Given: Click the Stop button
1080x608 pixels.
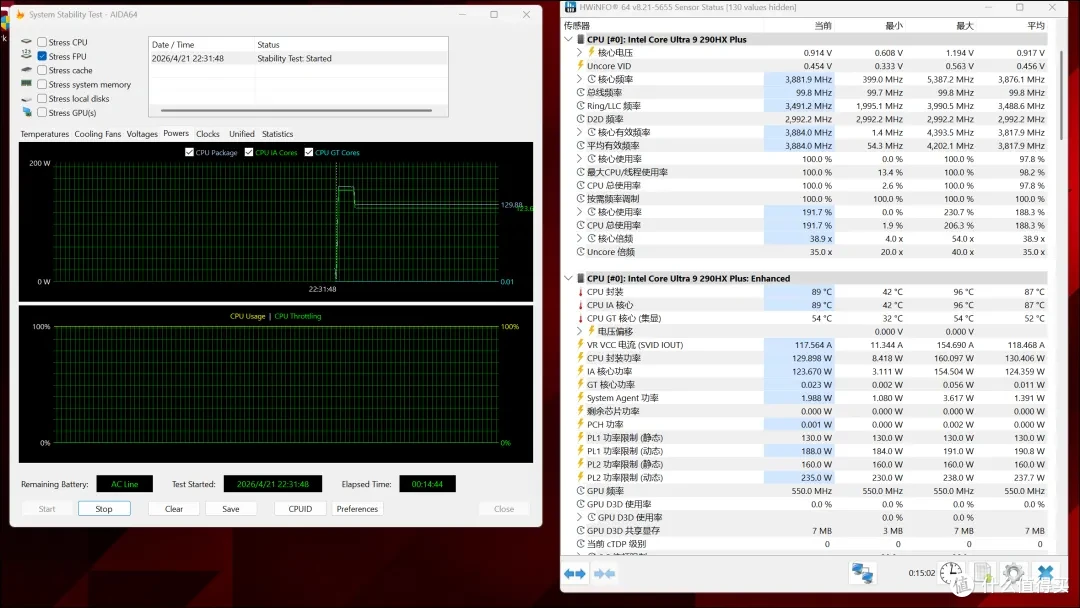Looking at the screenshot, I should [104, 509].
